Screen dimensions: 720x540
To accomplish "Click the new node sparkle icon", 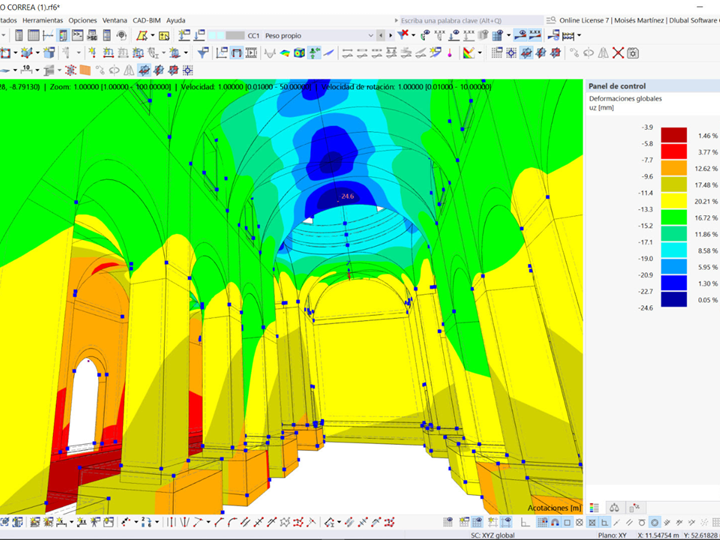I will click(x=92, y=53).
